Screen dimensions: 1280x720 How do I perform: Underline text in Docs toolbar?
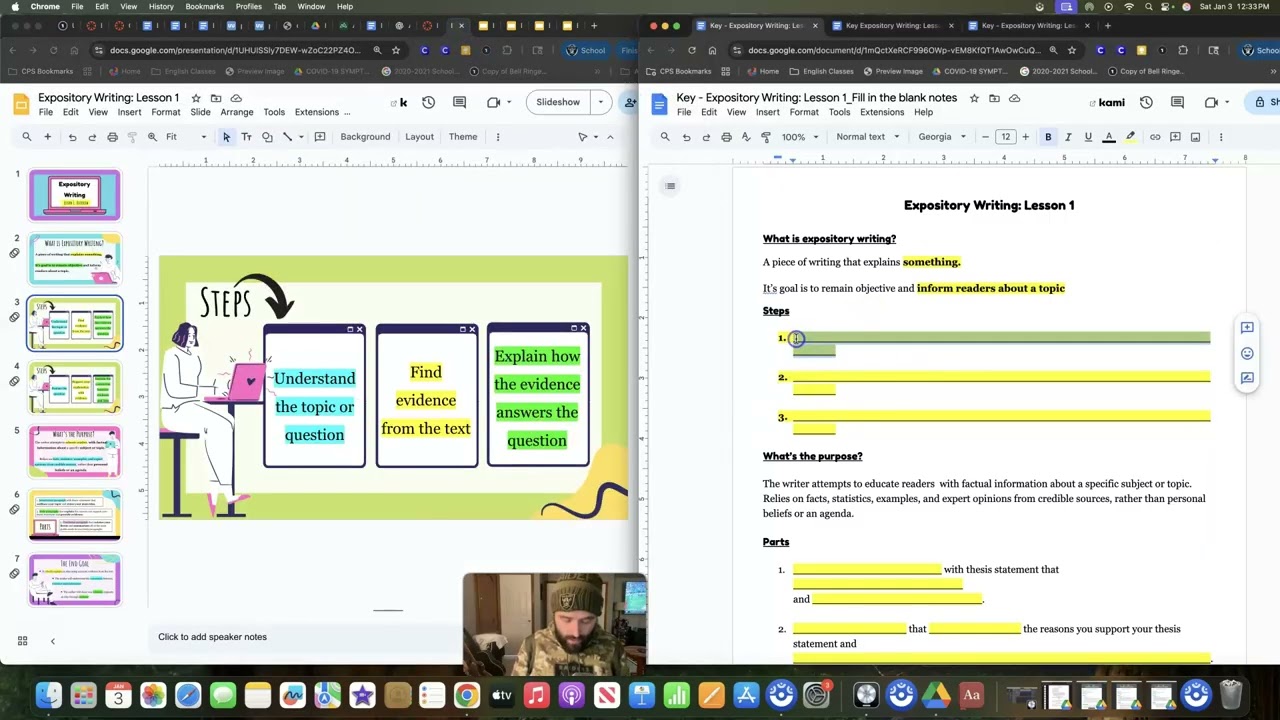click(x=1088, y=137)
